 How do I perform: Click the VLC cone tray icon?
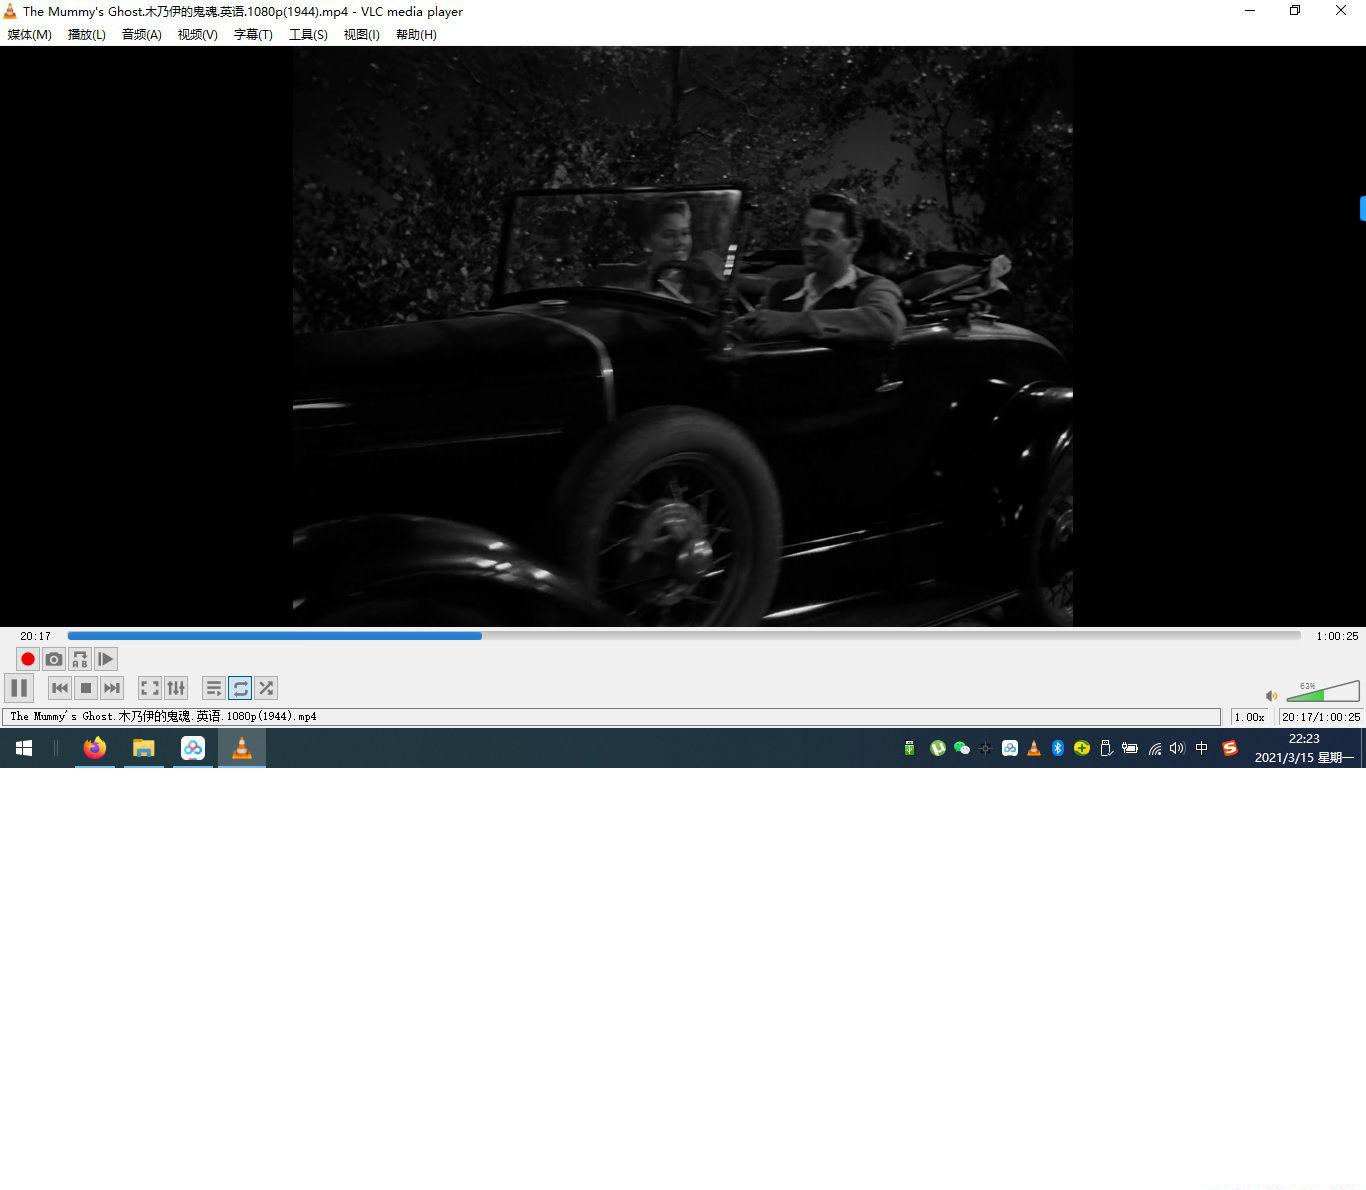(1034, 748)
